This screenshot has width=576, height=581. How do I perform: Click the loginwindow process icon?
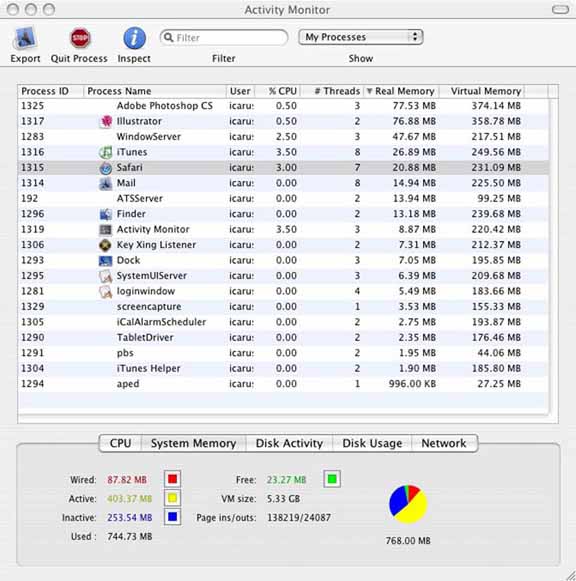(x=106, y=291)
